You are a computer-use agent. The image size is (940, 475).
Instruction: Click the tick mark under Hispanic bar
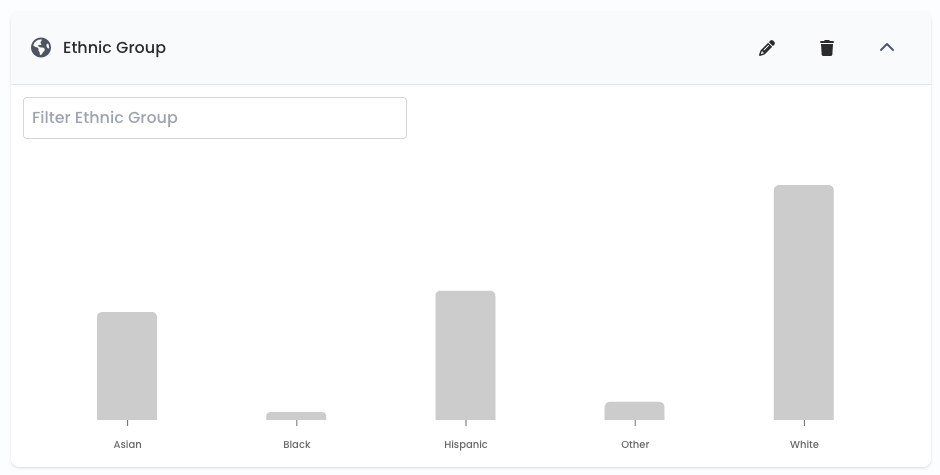pos(466,423)
